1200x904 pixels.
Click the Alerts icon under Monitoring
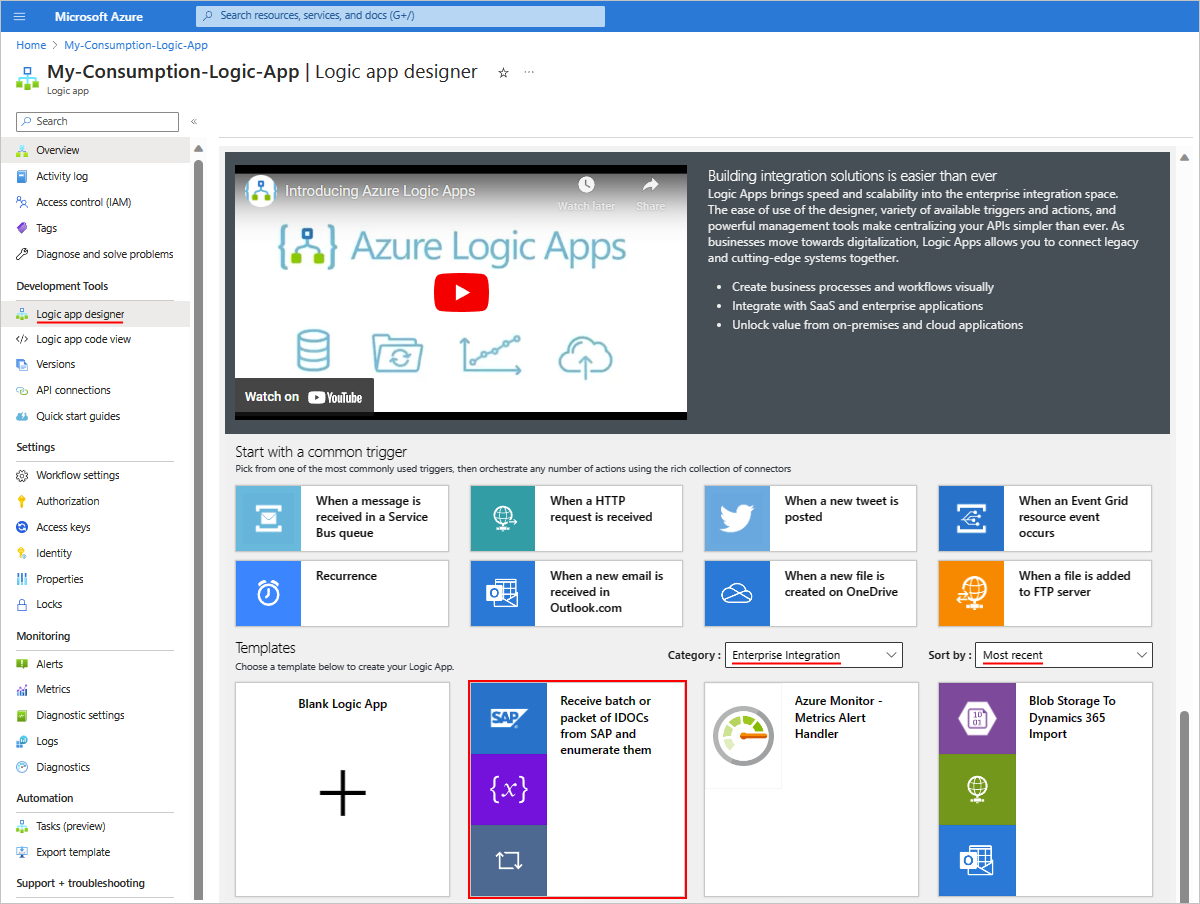[x=23, y=664]
